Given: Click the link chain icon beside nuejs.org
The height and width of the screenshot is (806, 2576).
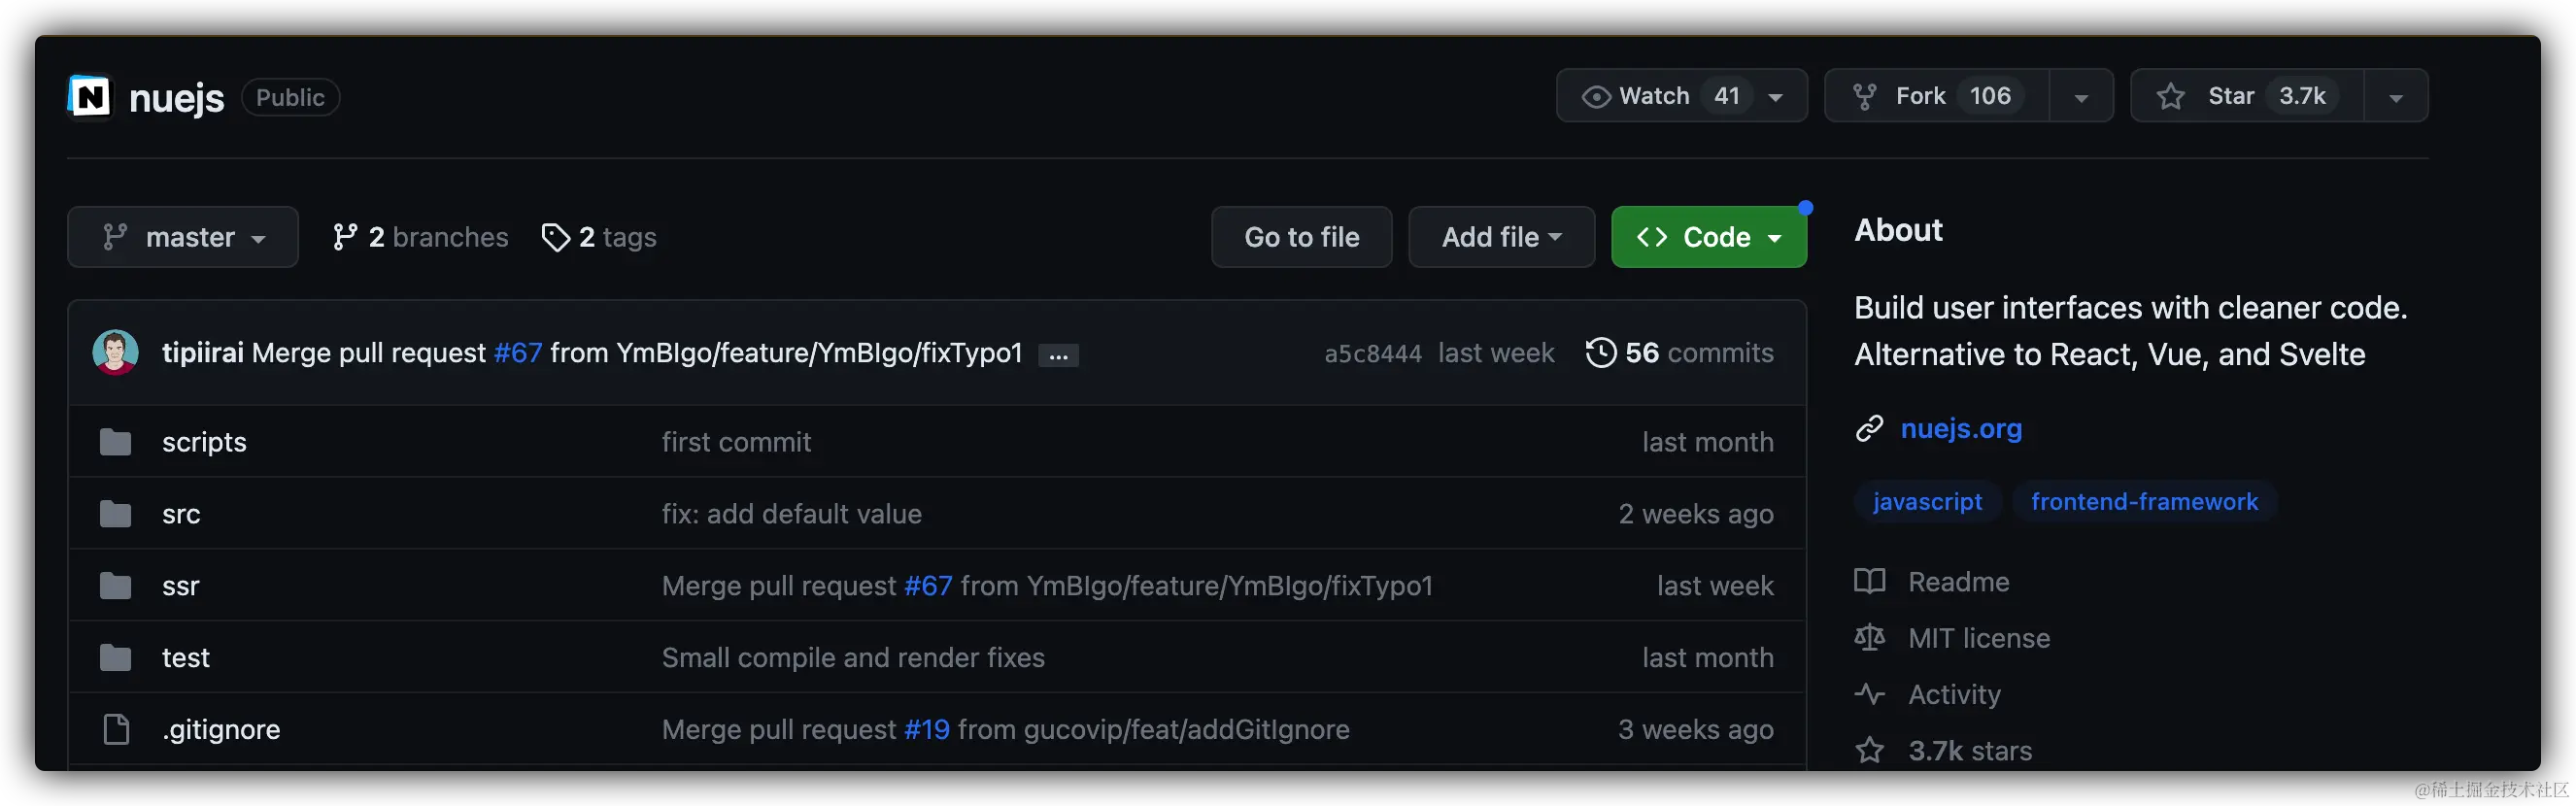Looking at the screenshot, I should (1870, 429).
